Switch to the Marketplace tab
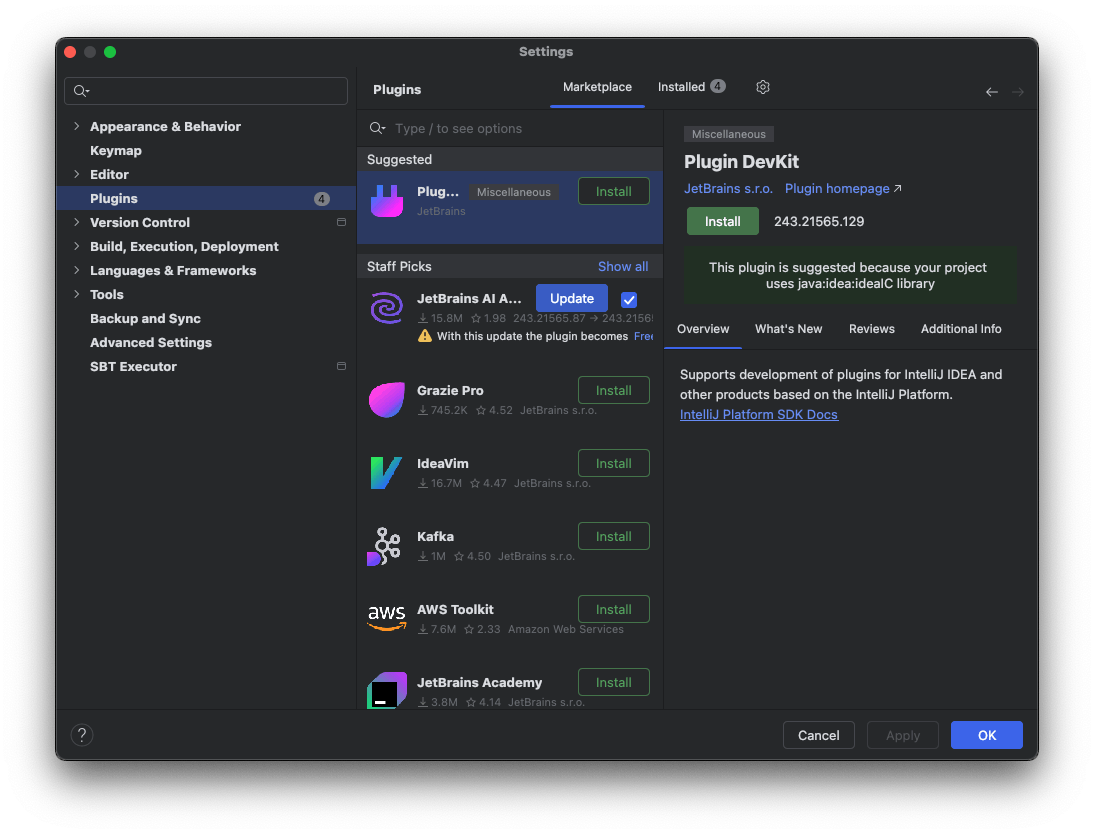The image size is (1094, 834). click(x=597, y=87)
